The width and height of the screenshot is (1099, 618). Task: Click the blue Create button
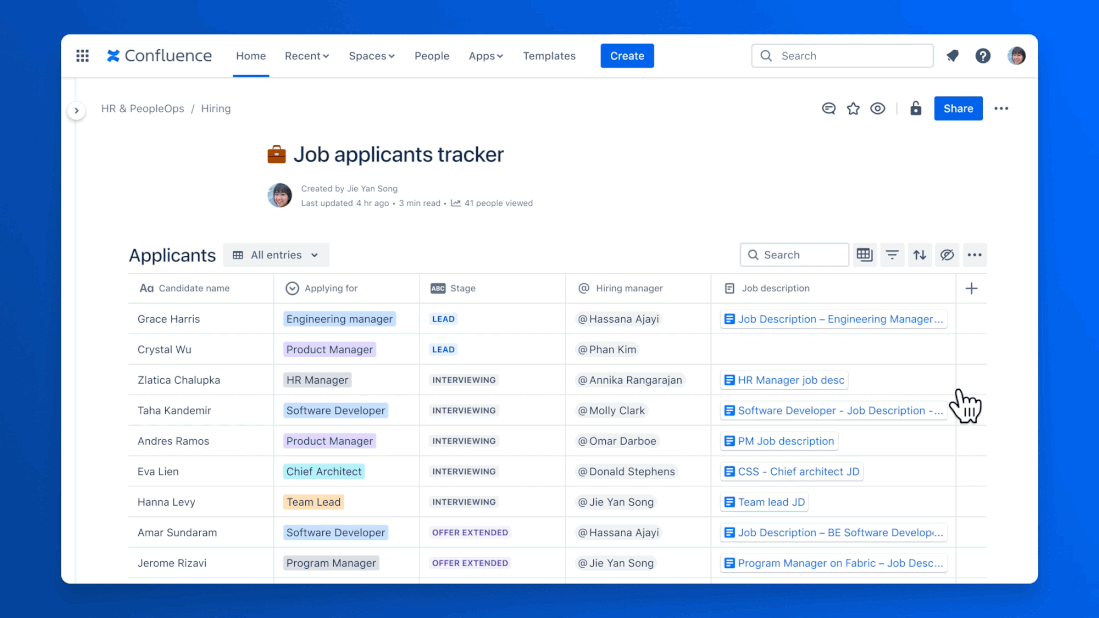point(627,56)
